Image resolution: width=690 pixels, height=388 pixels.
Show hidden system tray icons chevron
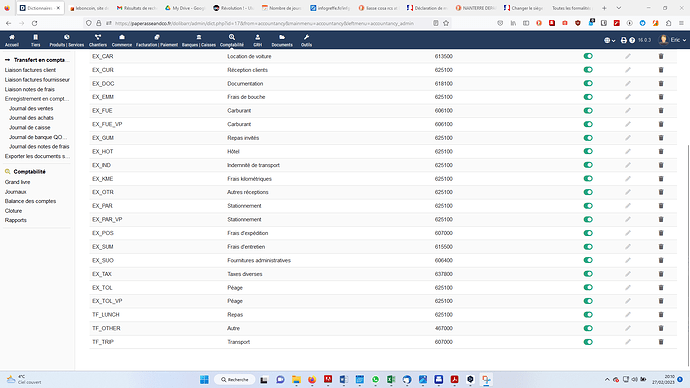(607, 379)
